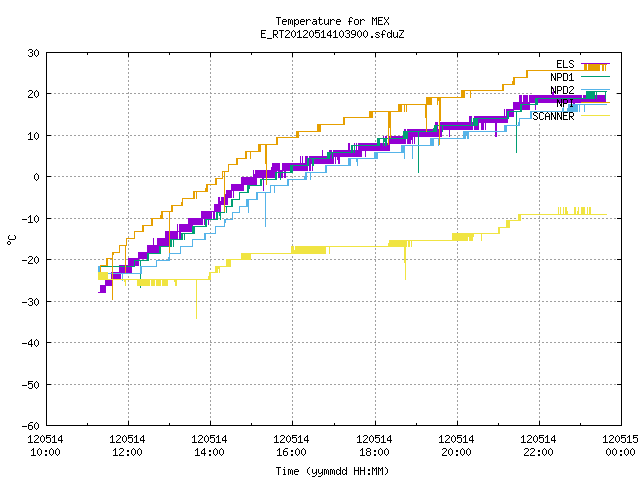This screenshot has height=480, width=640.
Task: Click the SCANNER legend label
Action: pyautogui.click(x=553, y=116)
